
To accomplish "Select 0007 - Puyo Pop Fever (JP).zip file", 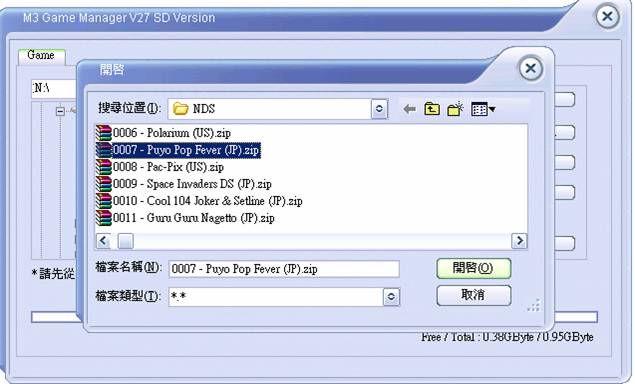I will (178, 150).
